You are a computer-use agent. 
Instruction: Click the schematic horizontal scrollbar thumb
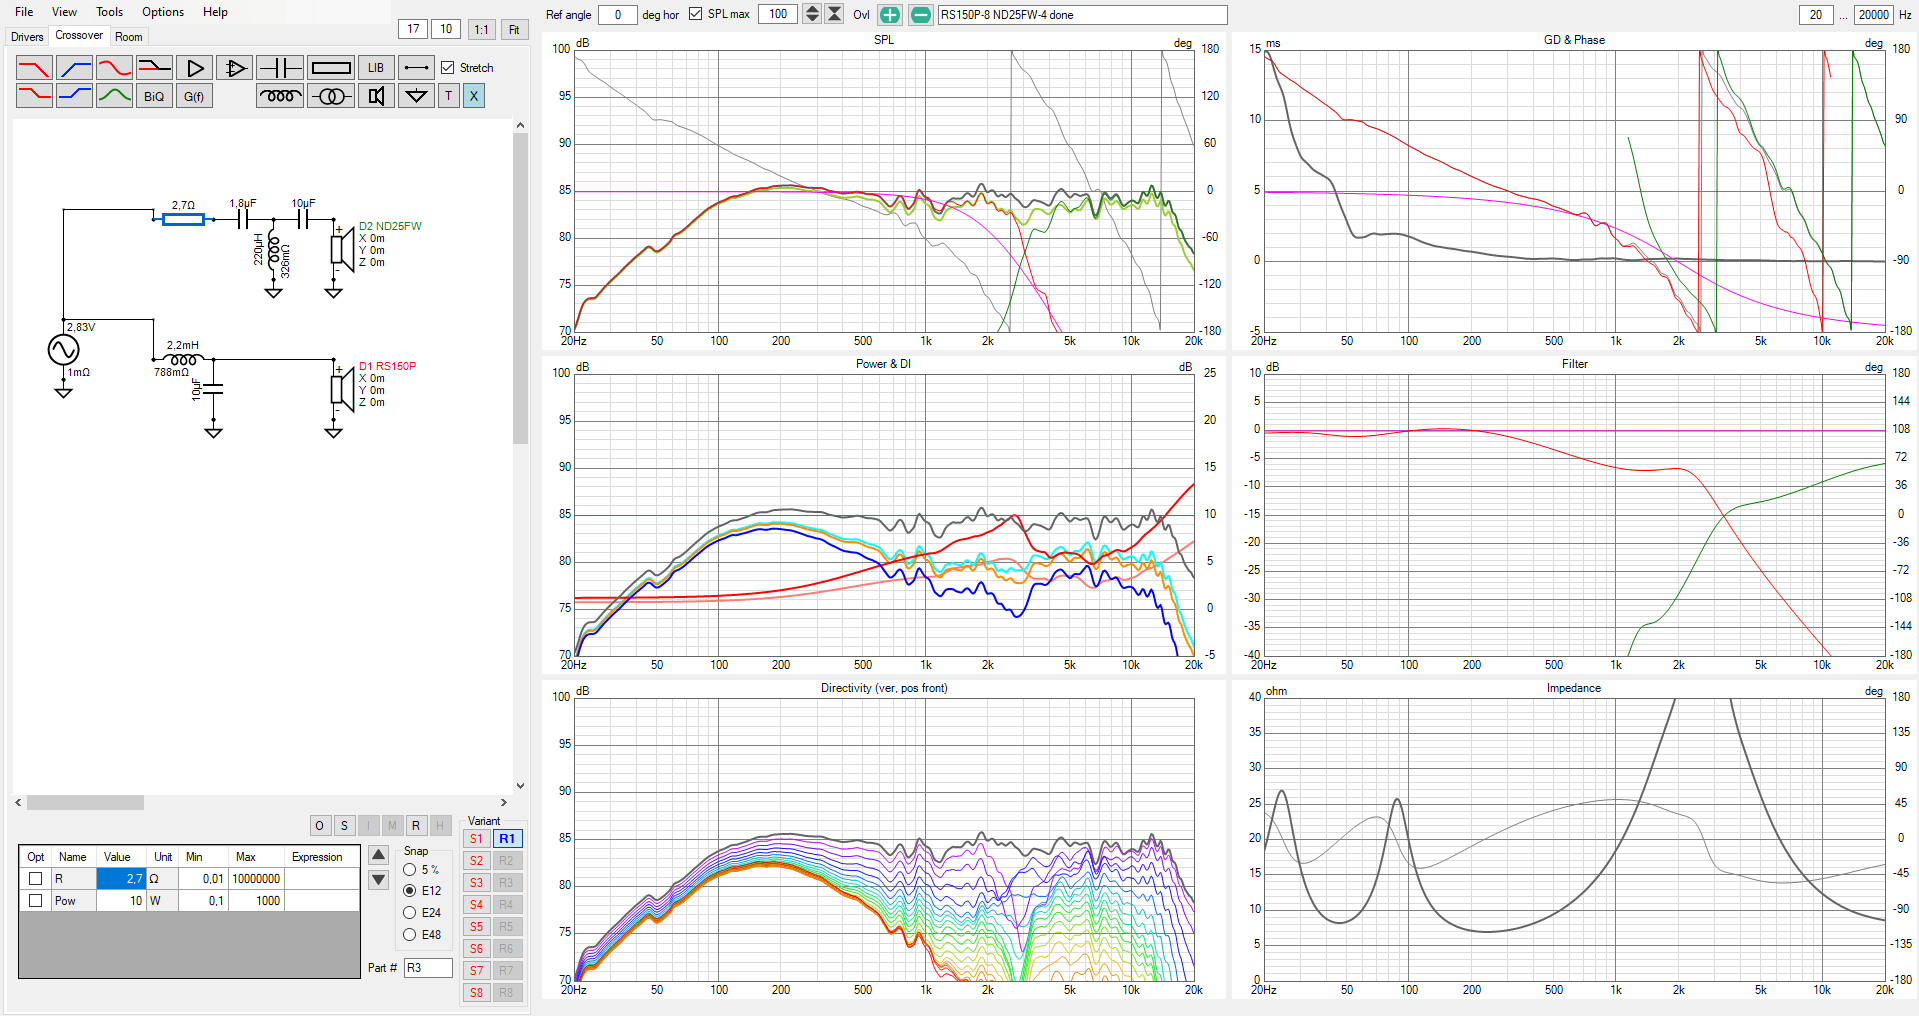85,802
